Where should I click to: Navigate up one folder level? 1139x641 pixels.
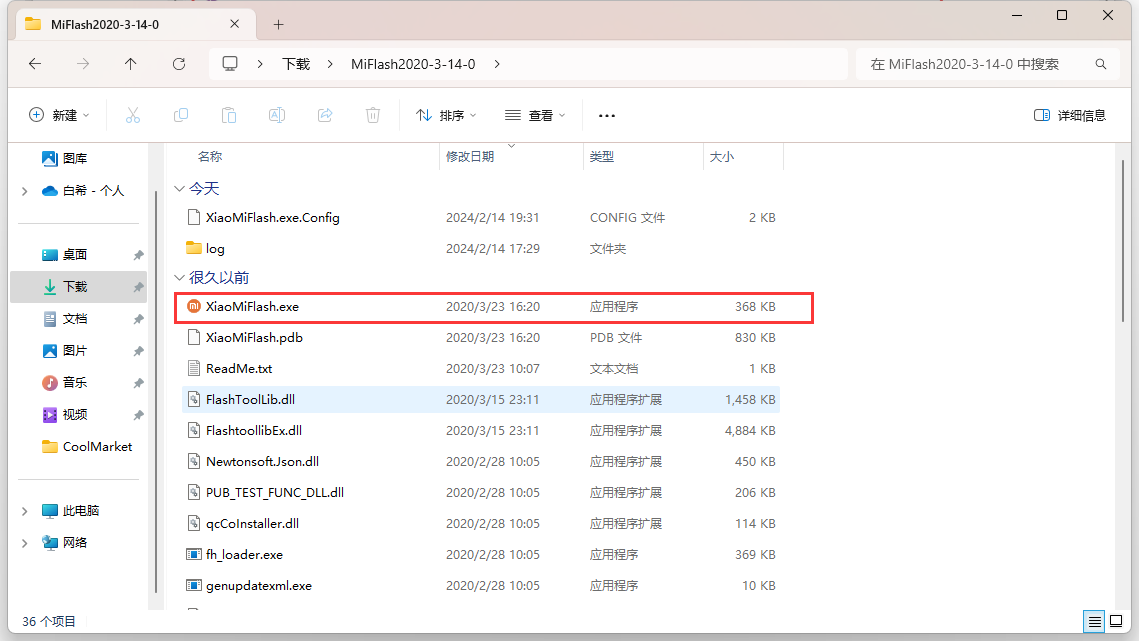point(131,64)
